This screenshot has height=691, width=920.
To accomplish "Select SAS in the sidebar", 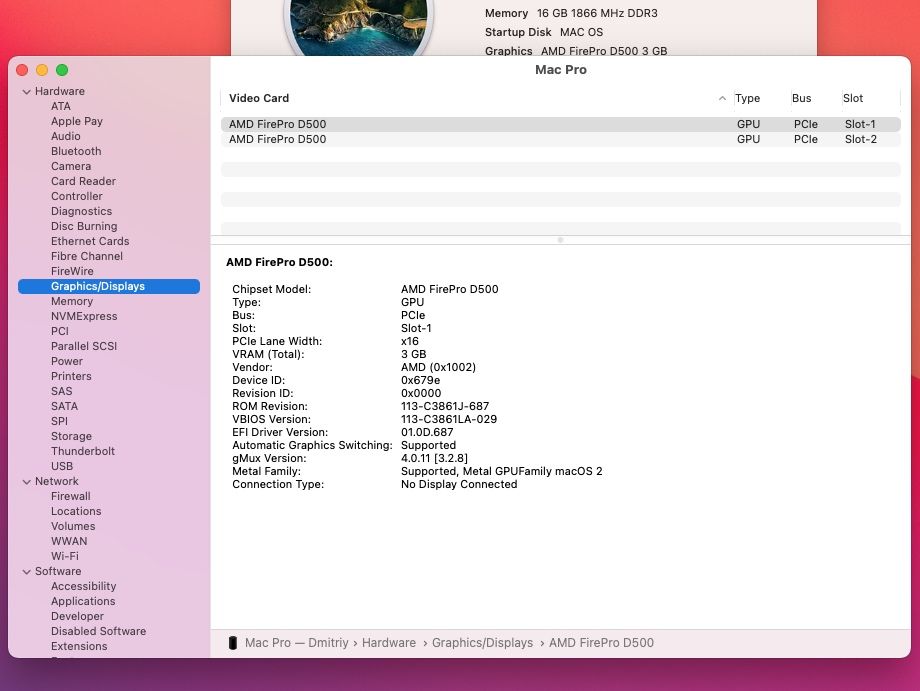I will coord(62,391).
